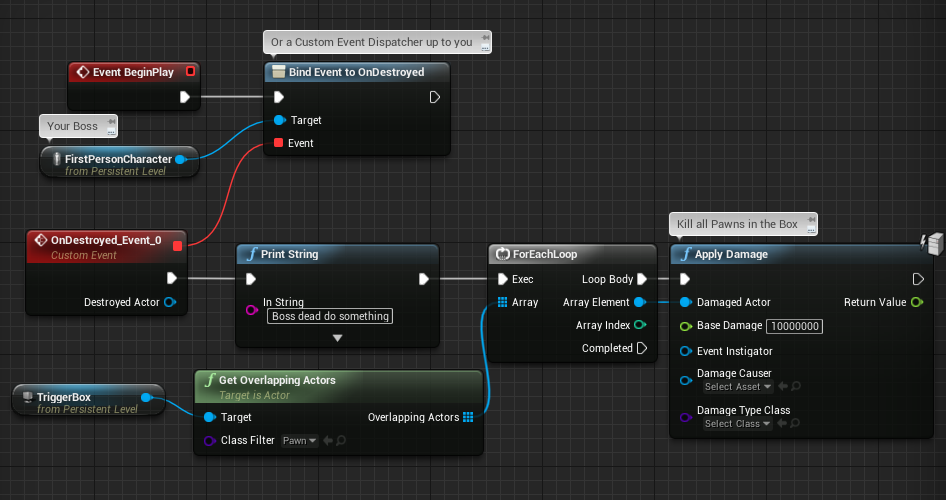Screen dimensions: 946x500
Task: Select the Bind Event to OnDestroyed node title
Action: [x=357, y=72]
